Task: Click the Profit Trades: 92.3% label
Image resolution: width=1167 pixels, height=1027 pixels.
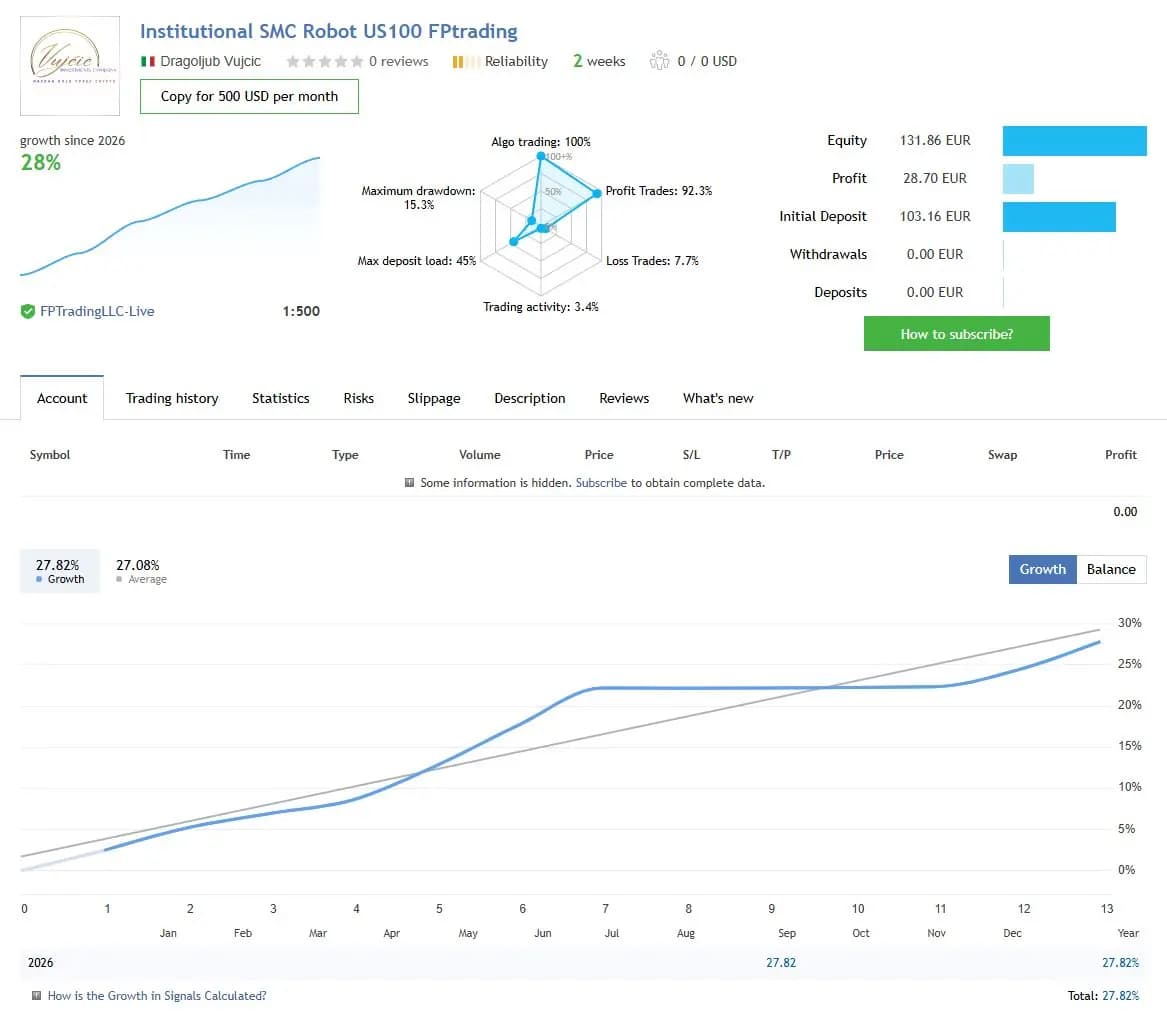Action: [x=659, y=191]
